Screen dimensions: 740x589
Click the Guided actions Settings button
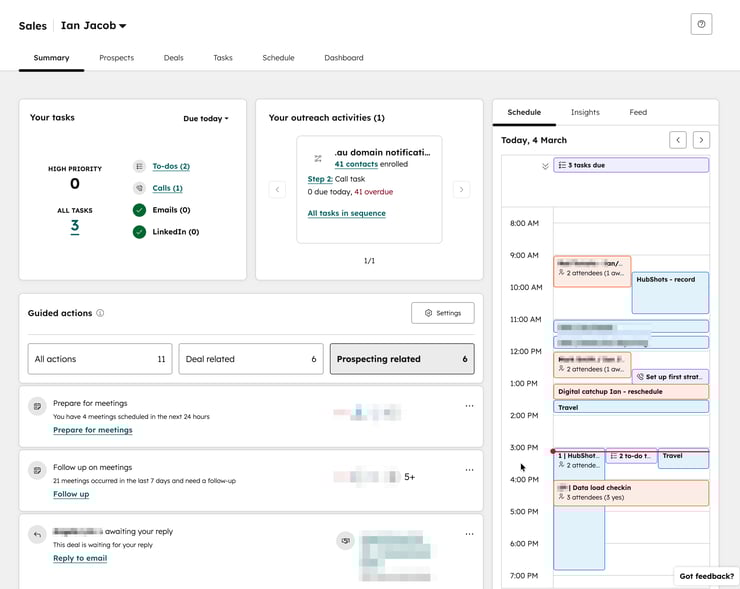tap(442, 313)
